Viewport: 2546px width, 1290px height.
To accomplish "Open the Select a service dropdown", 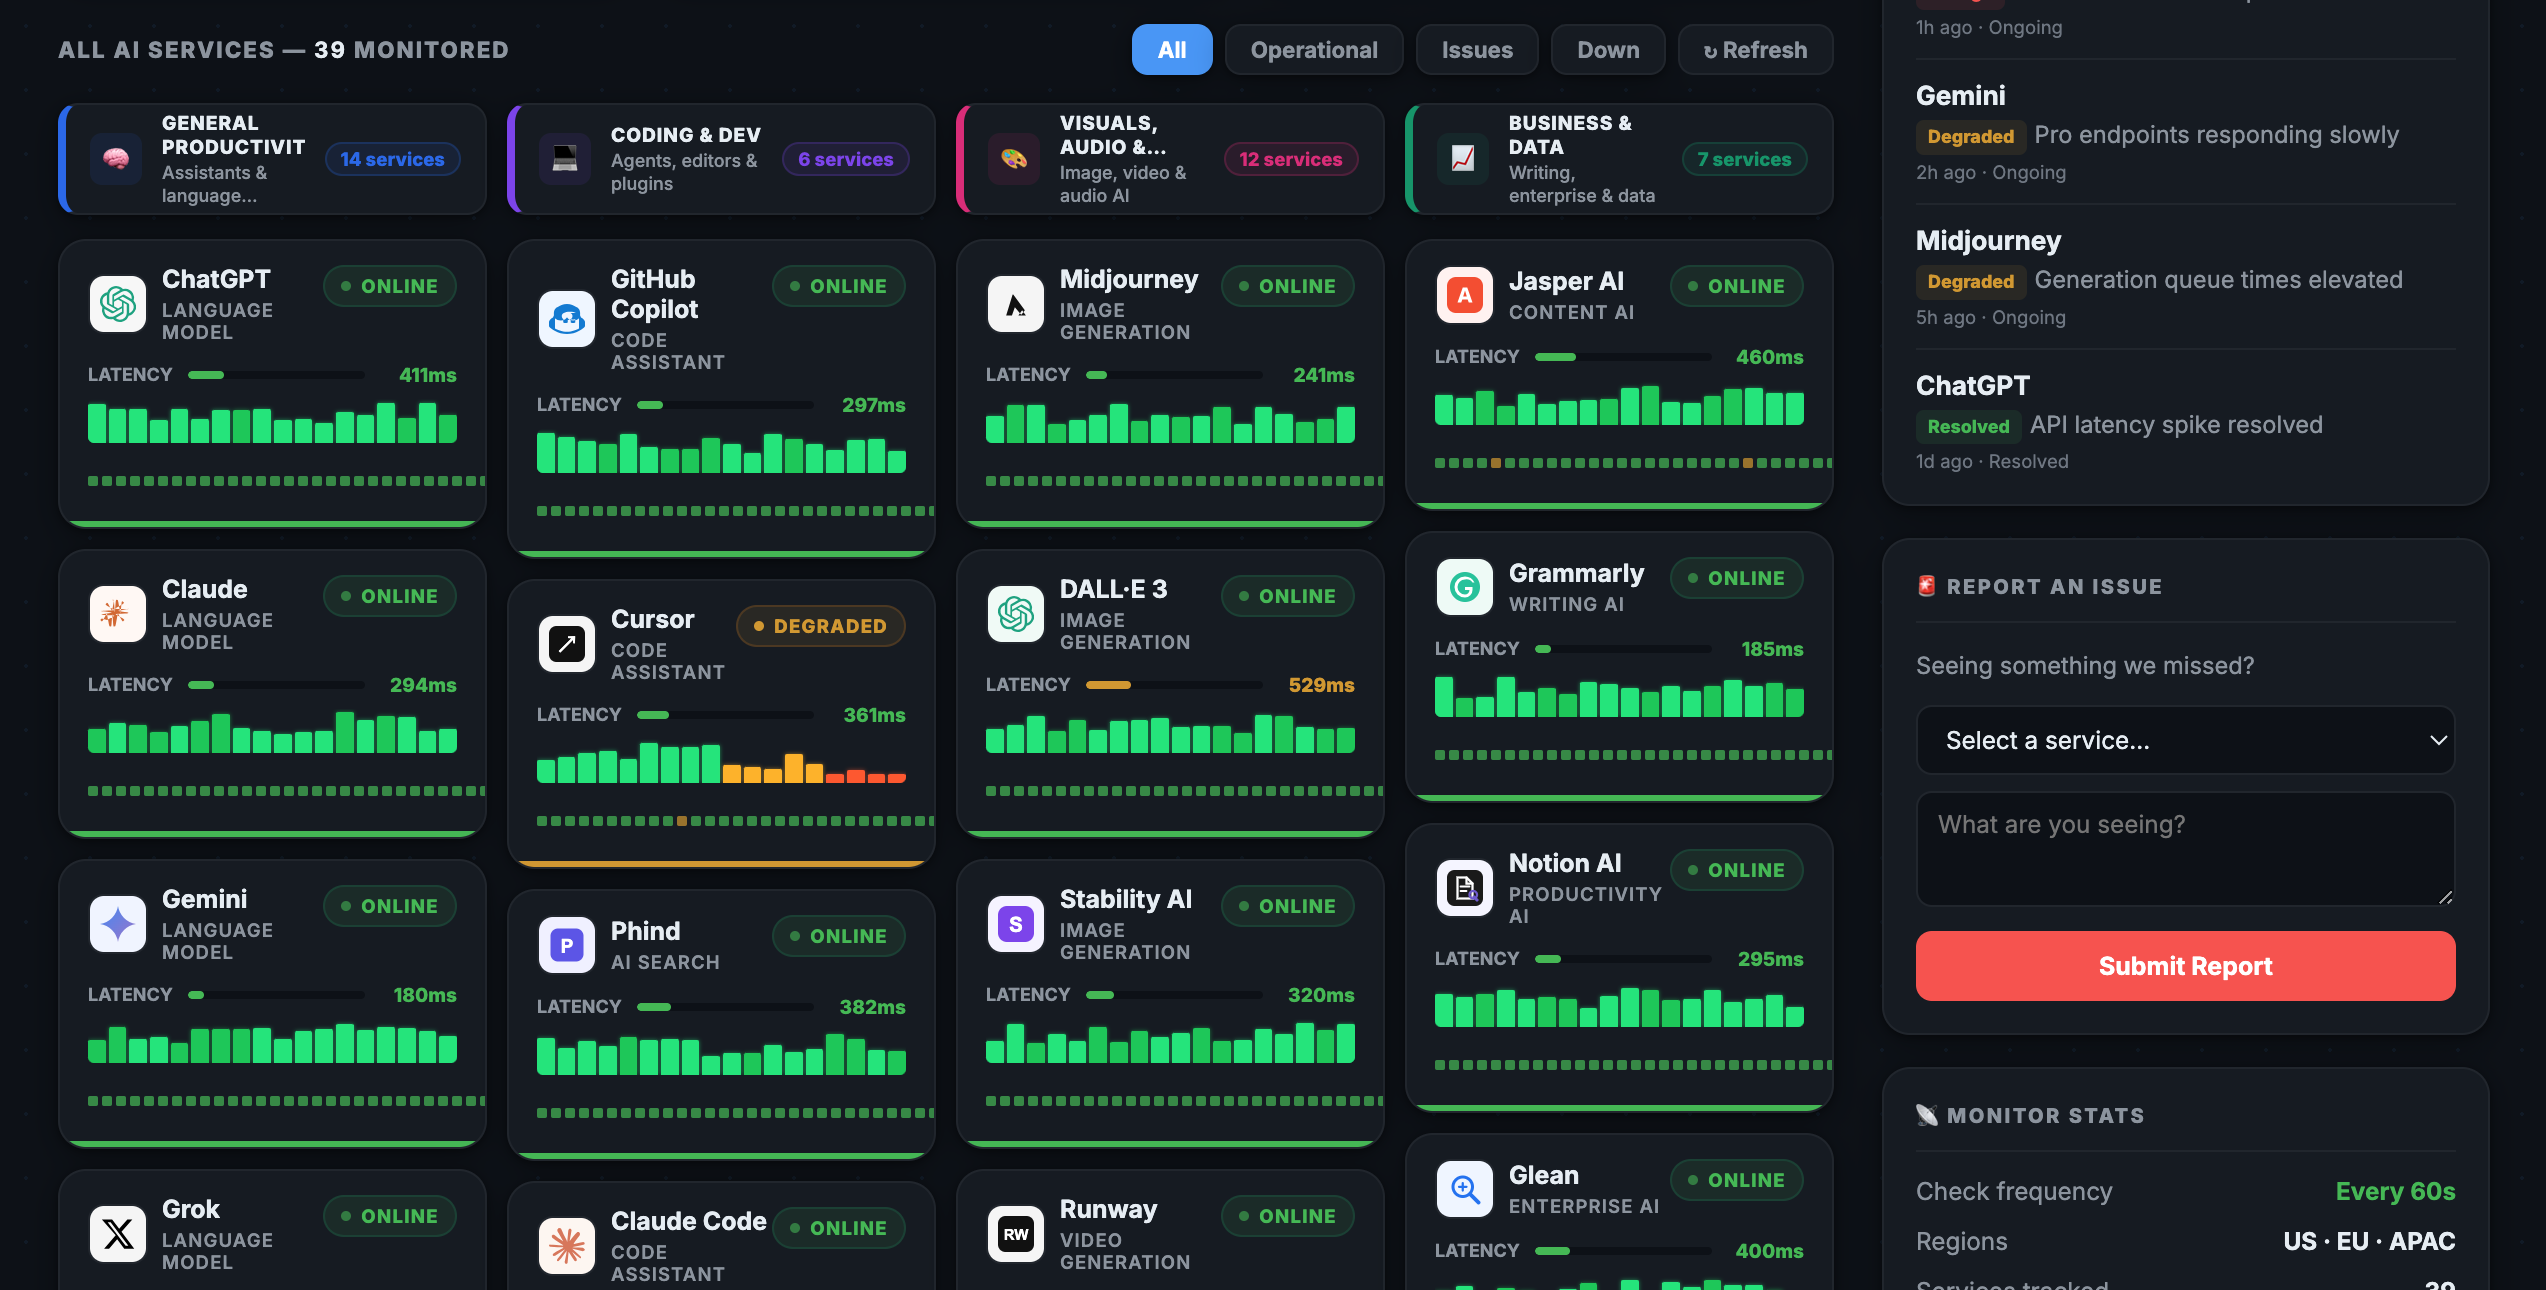I will coord(2184,740).
